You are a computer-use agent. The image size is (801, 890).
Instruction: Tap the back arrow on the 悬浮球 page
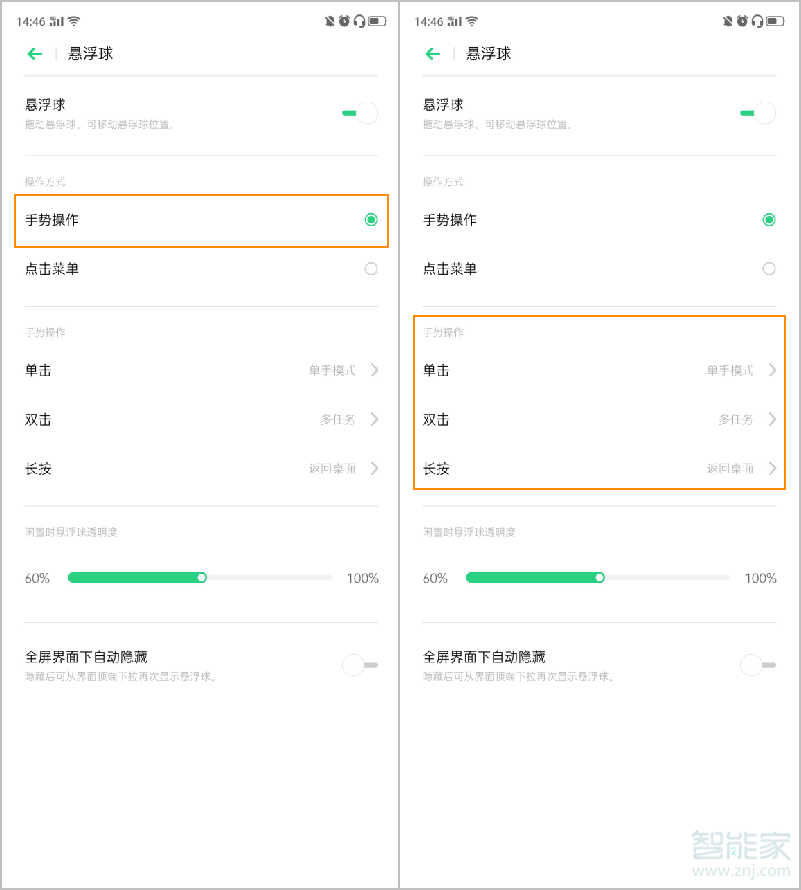click(x=35, y=54)
